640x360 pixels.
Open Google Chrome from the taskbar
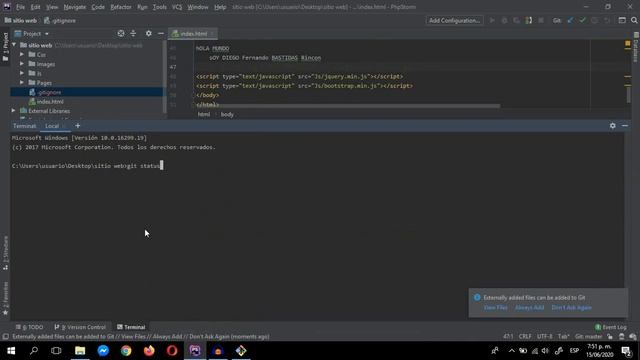pyautogui.click(x=126, y=351)
